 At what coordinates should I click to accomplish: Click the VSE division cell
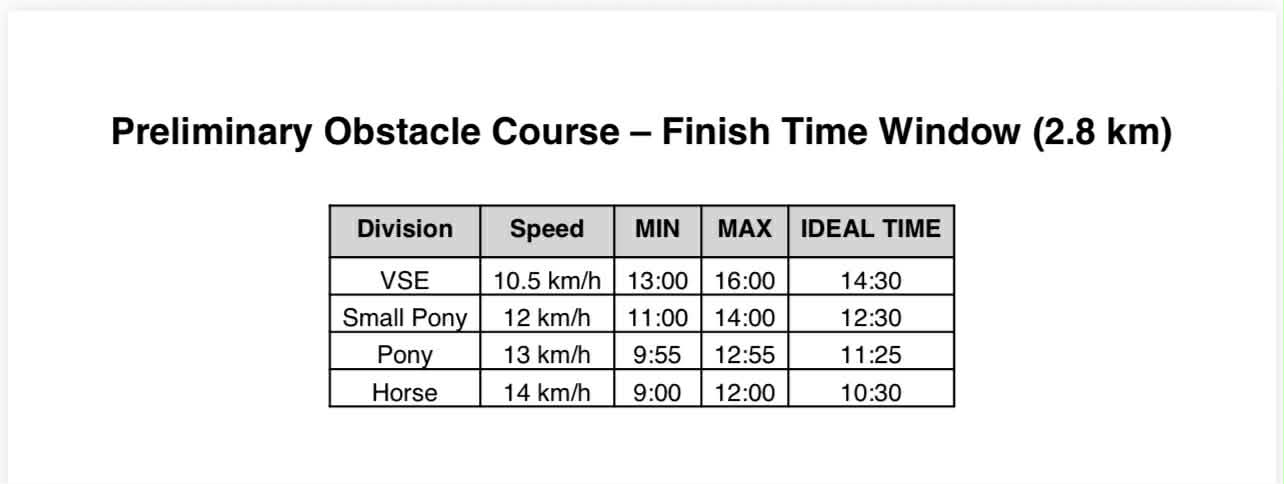pos(405,281)
